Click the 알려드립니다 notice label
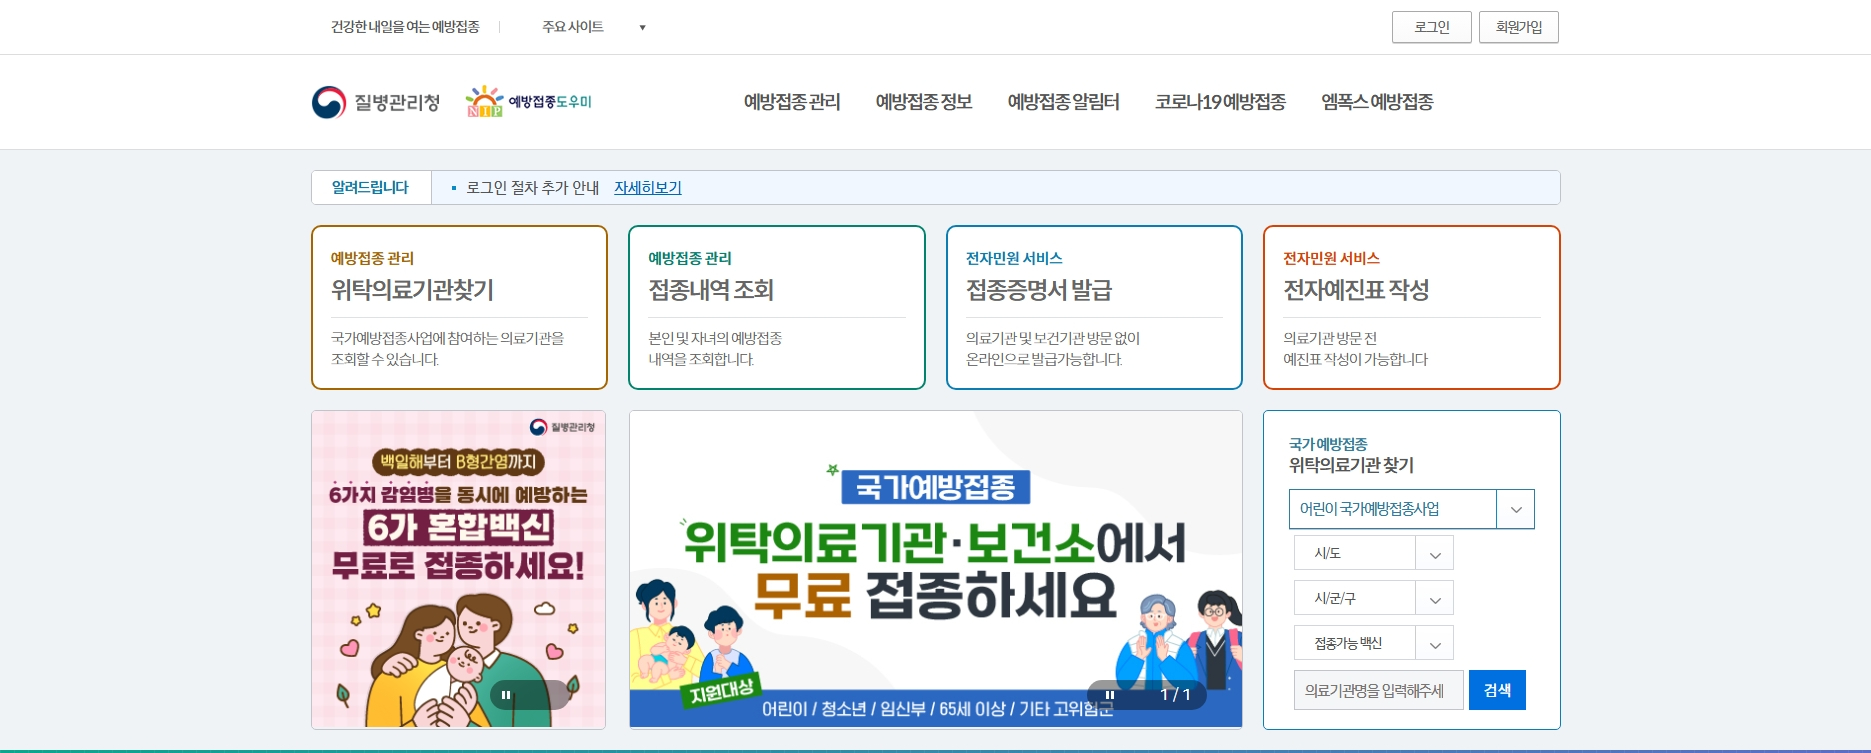Image resolution: width=1871 pixels, height=753 pixels. pyautogui.click(x=371, y=188)
